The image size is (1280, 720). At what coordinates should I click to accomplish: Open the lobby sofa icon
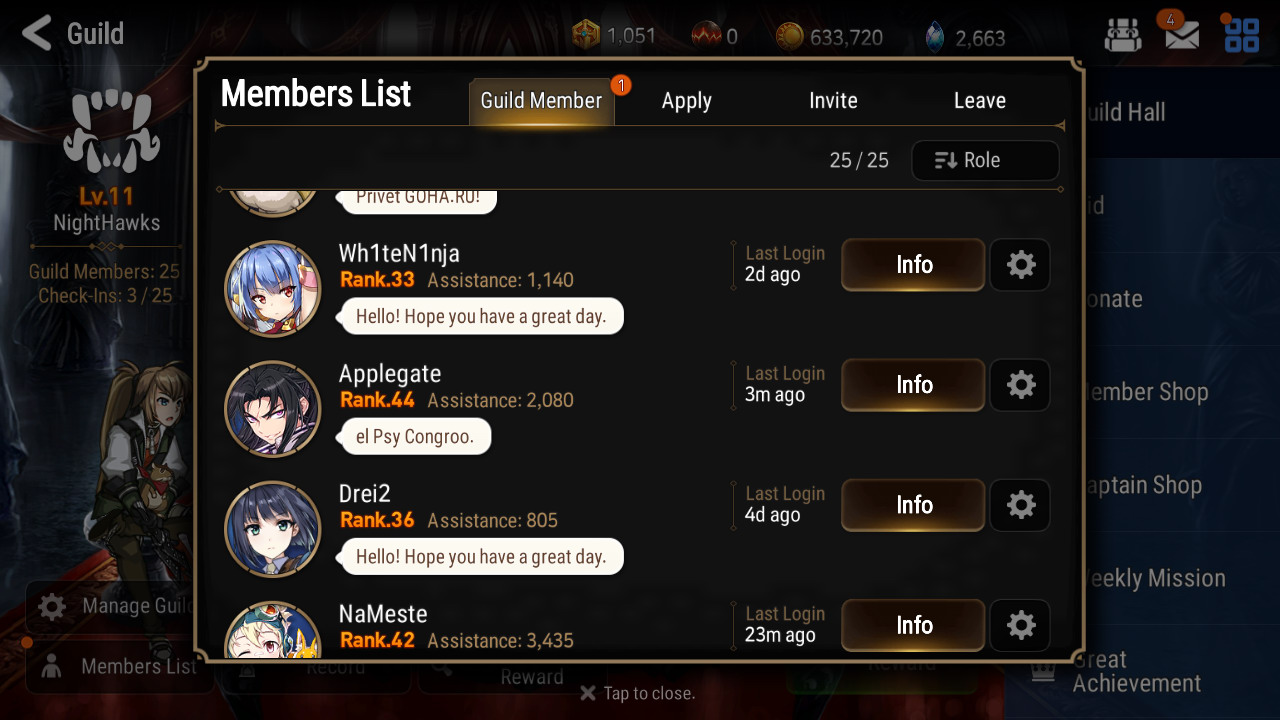click(x=1122, y=35)
